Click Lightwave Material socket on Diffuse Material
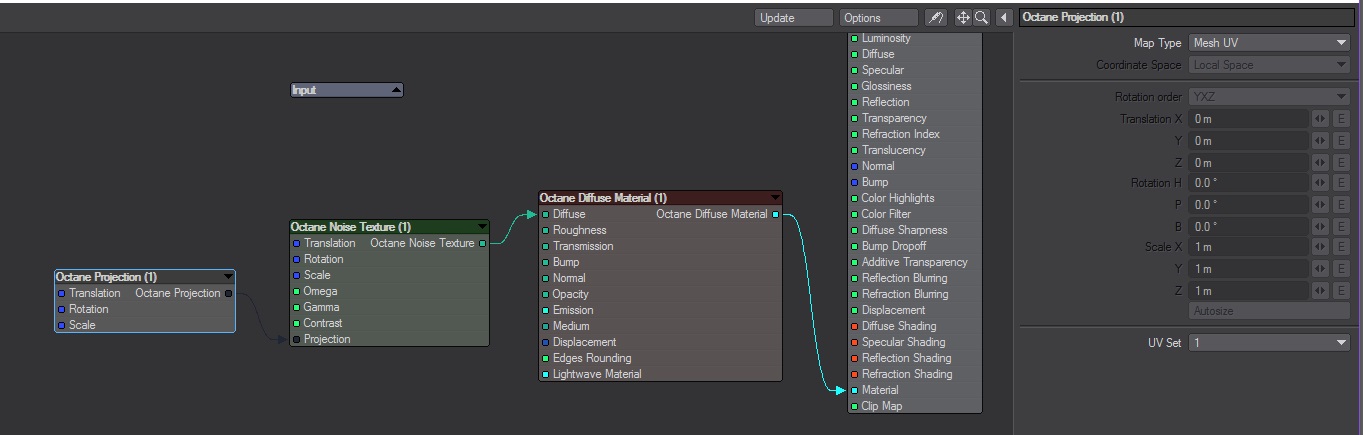This screenshot has width=1363, height=435. 545,374
